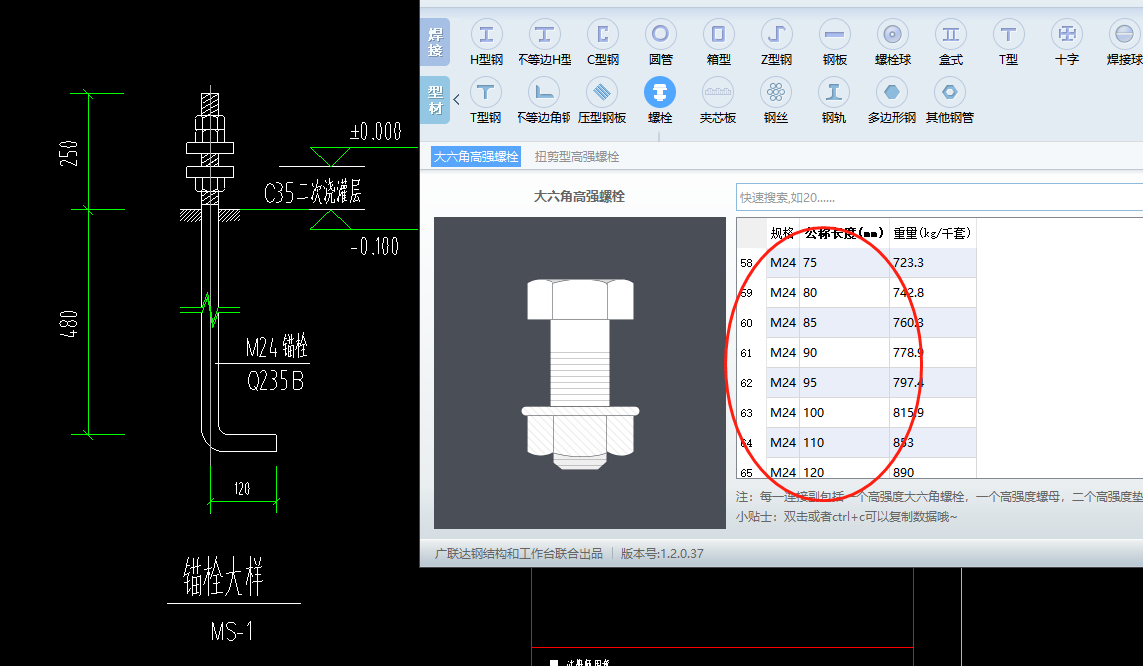Click the 480 dimension in CAD drawing

[69, 324]
